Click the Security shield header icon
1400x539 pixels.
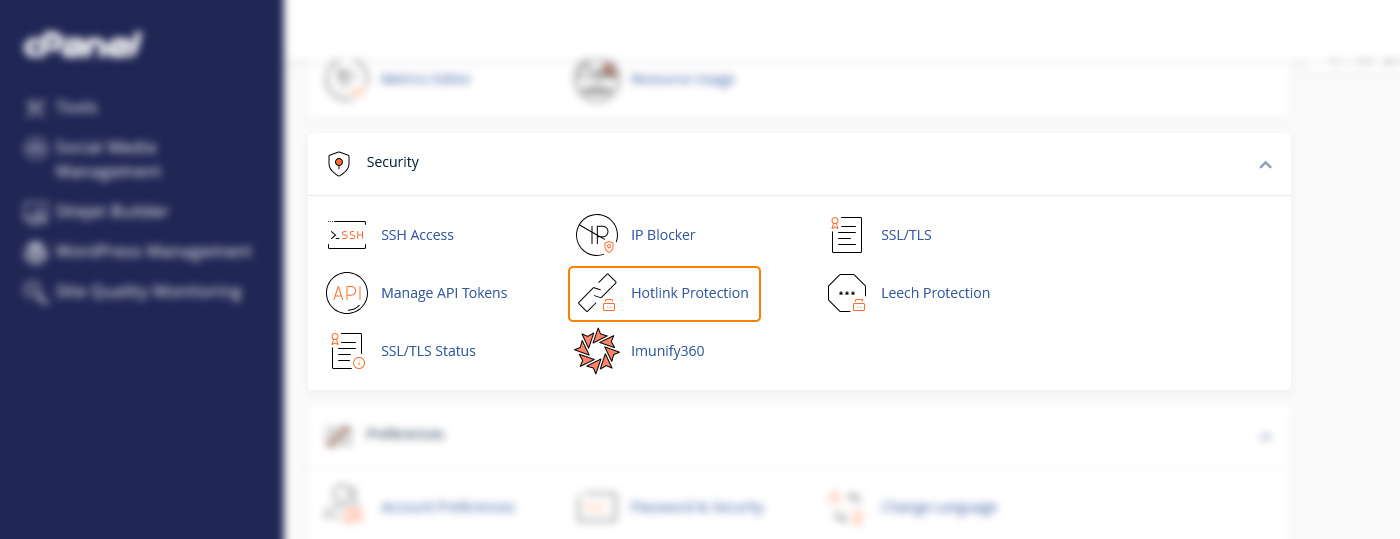click(339, 163)
